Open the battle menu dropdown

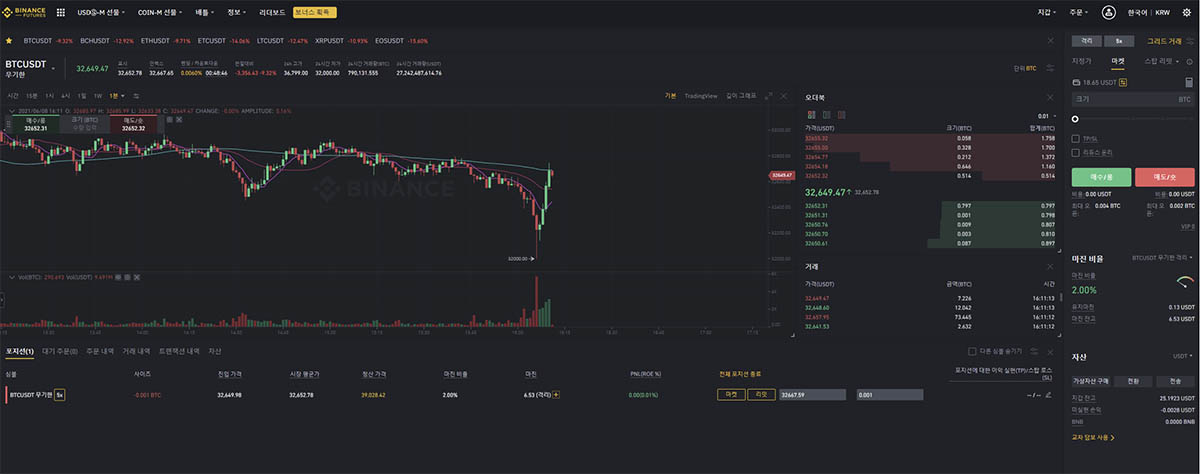click(205, 13)
